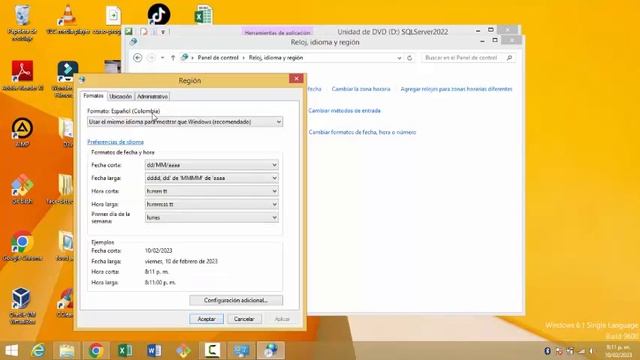
Task: Open the Hora corta format dropdown
Action: pyautogui.click(x=211, y=191)
